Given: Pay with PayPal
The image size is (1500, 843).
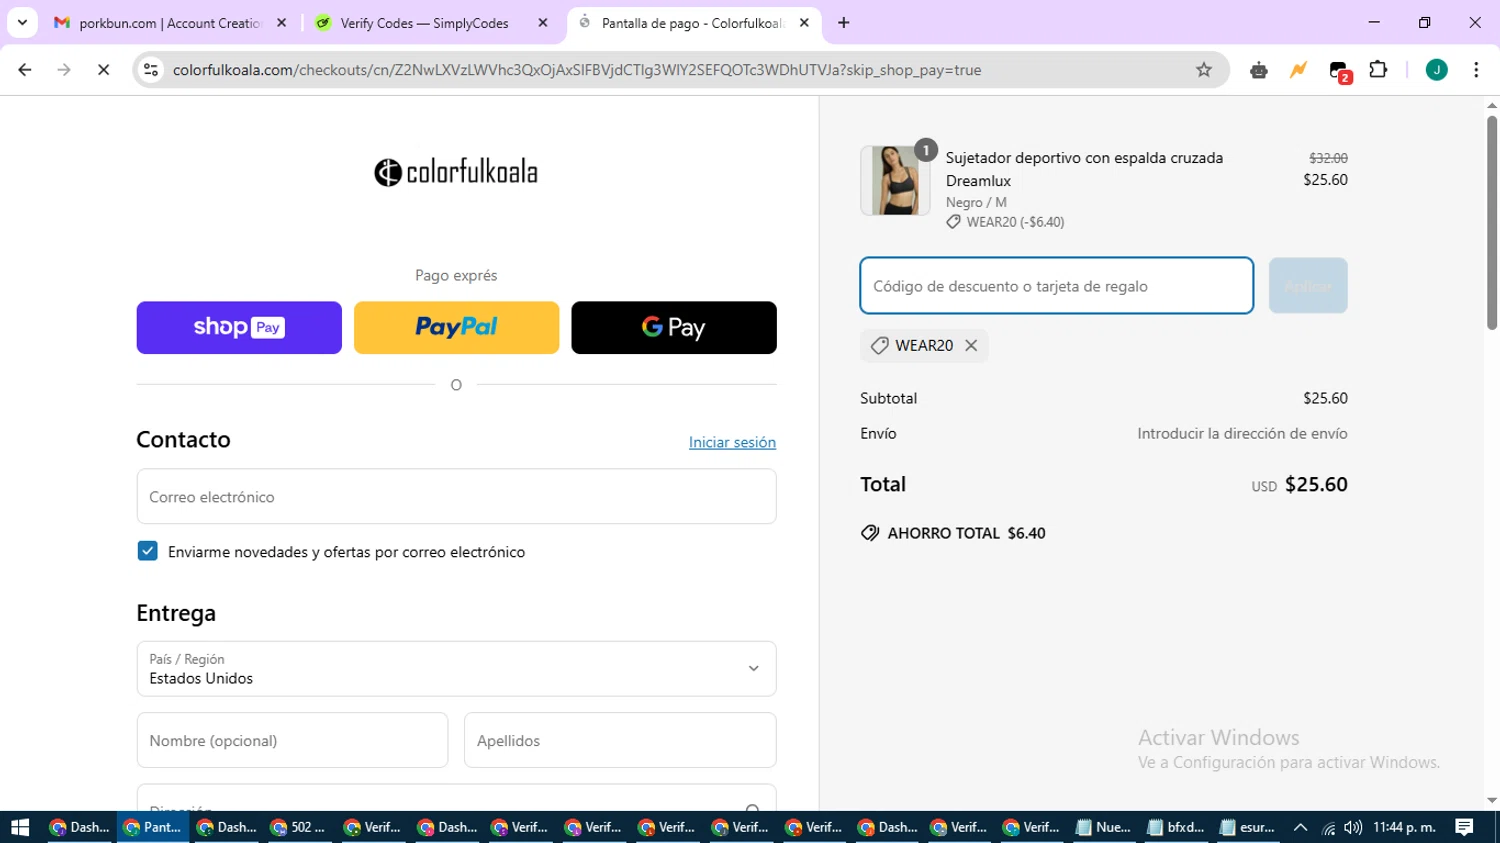Looking at the screenshot, I should click(x=456, y=328).
